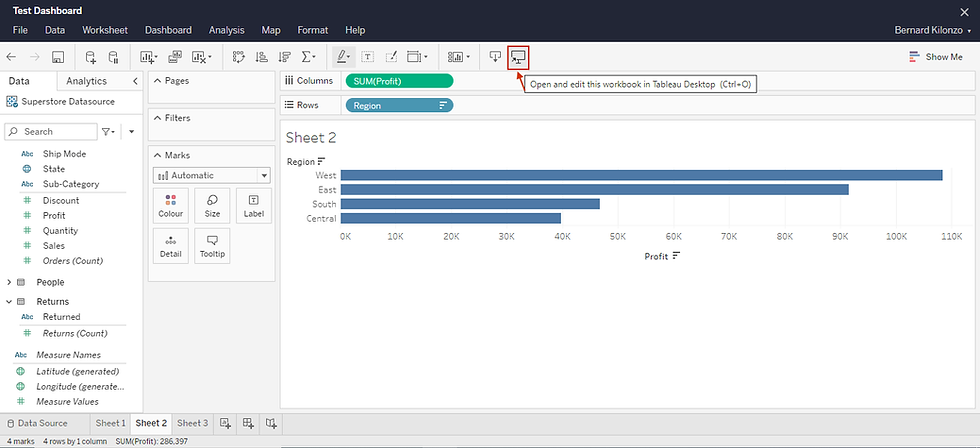980x448 pixels.
Task: Click the Tooltip marks card button
Action: pos(212,246)
